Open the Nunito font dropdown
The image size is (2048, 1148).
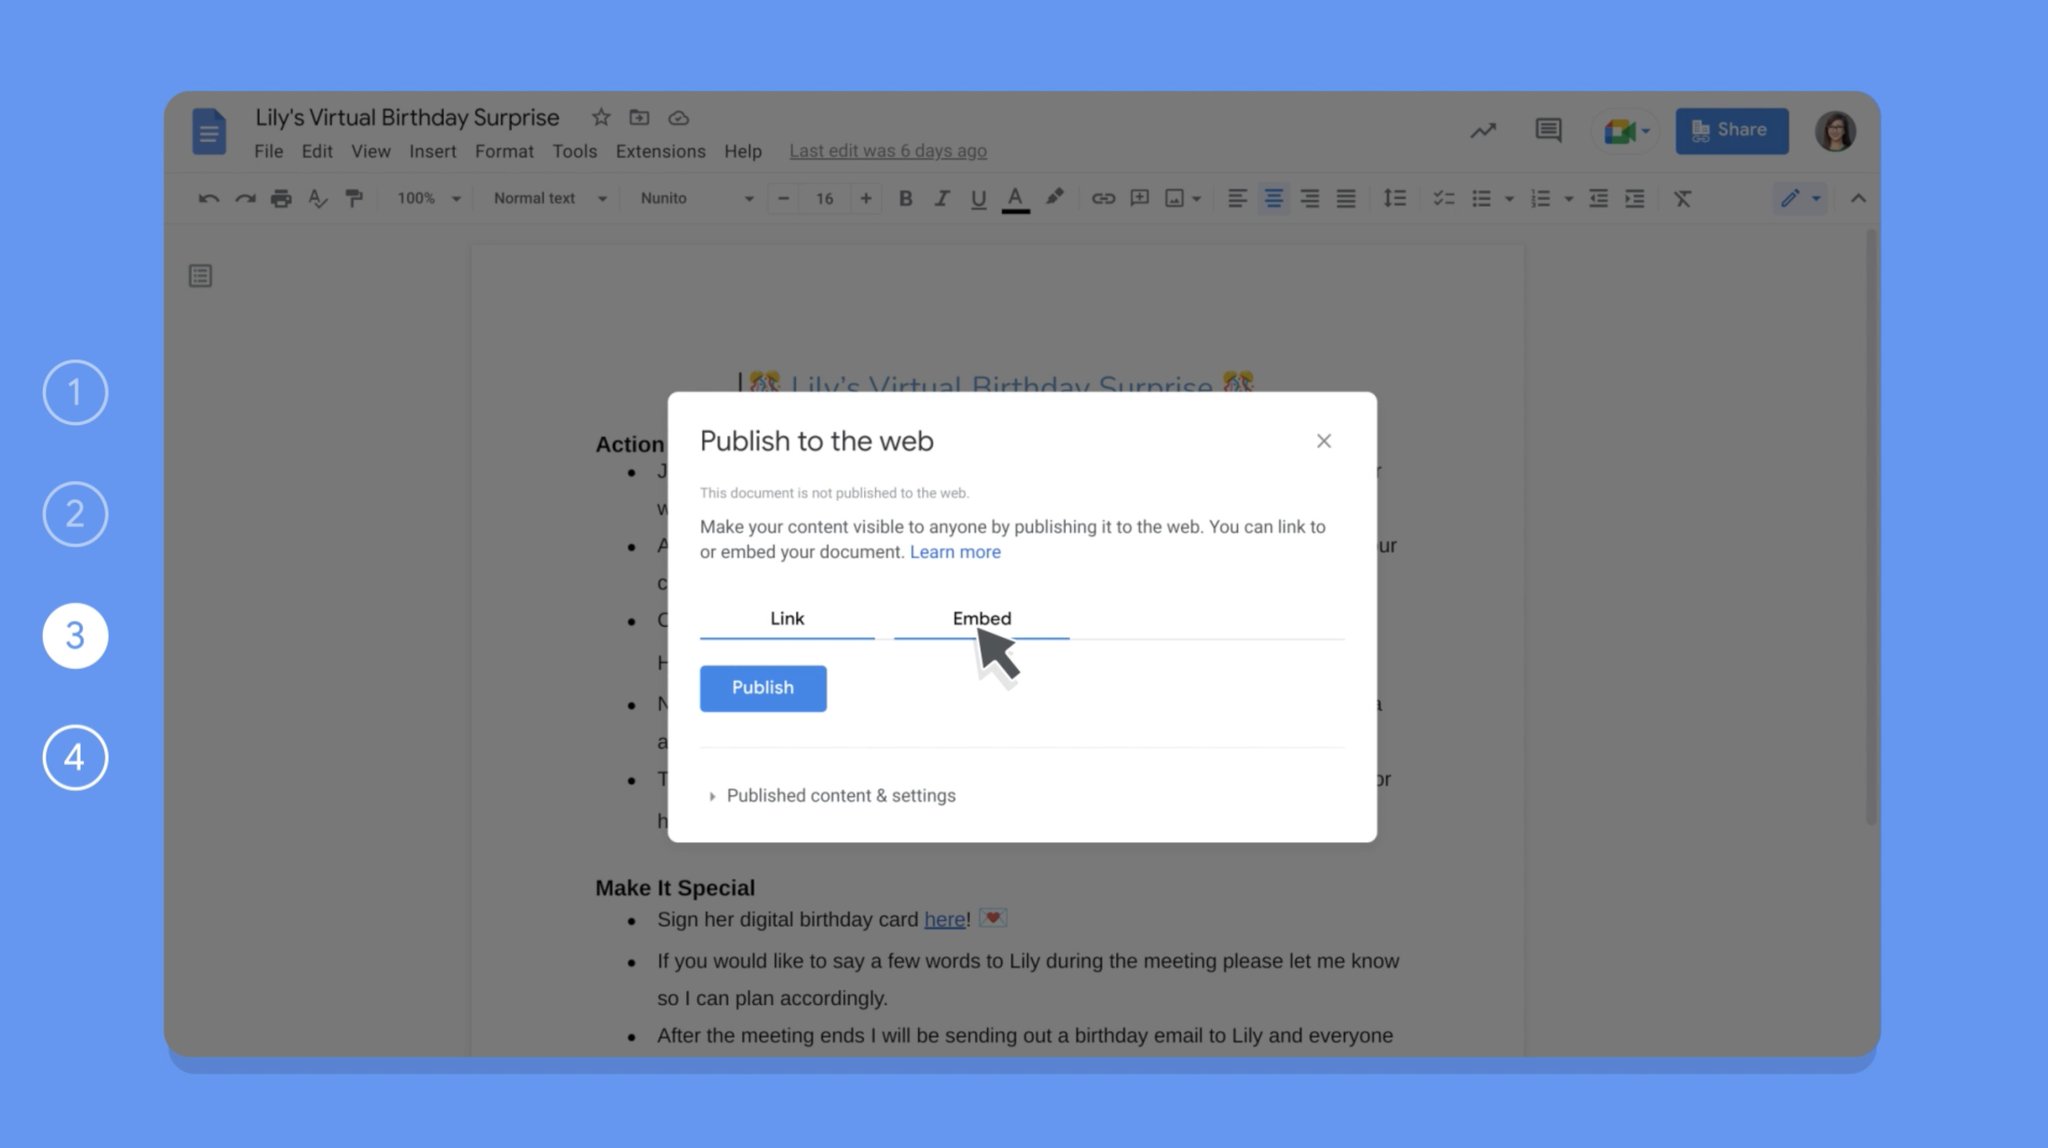tap(695, 198)
